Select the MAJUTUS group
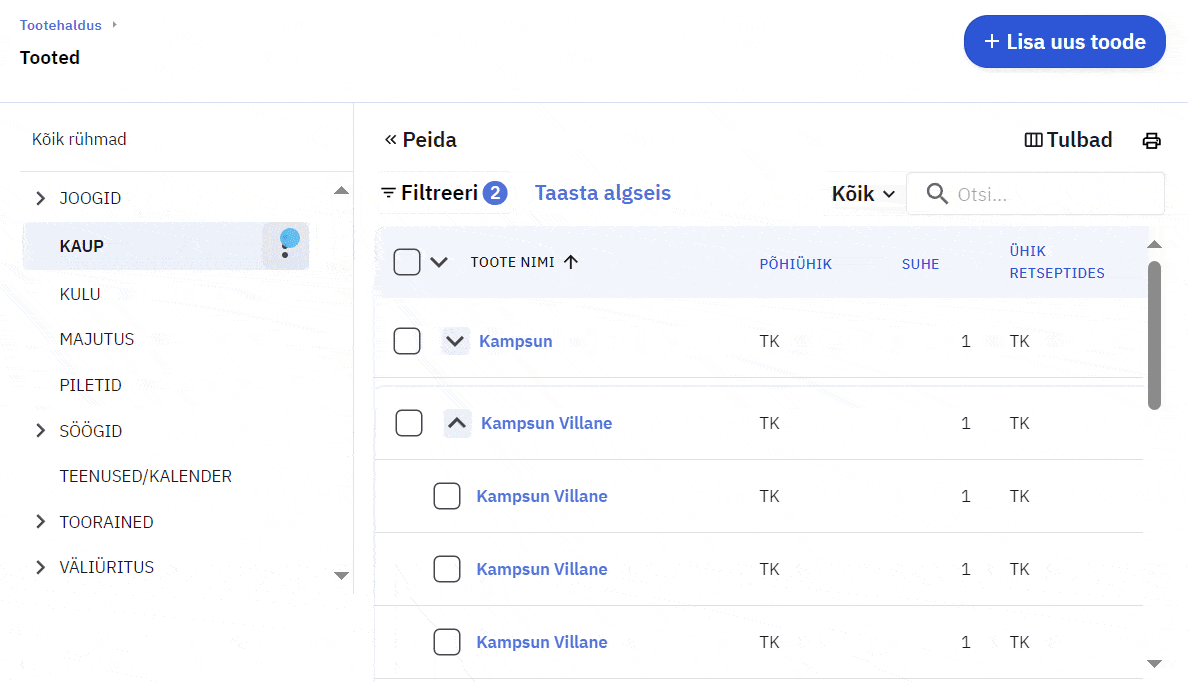This screenshot has height=682, width=1188. 97,339
